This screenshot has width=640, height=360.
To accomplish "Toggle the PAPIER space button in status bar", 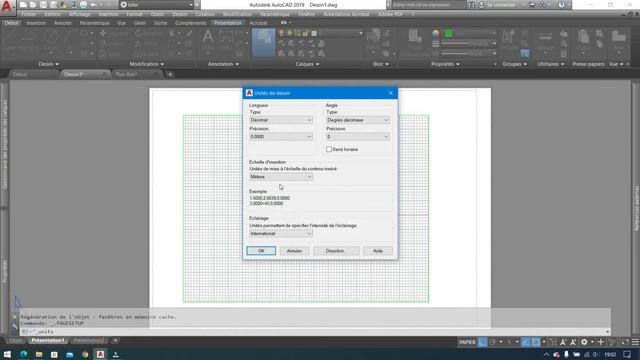I will pyautogui.click(x=467, y=342).
